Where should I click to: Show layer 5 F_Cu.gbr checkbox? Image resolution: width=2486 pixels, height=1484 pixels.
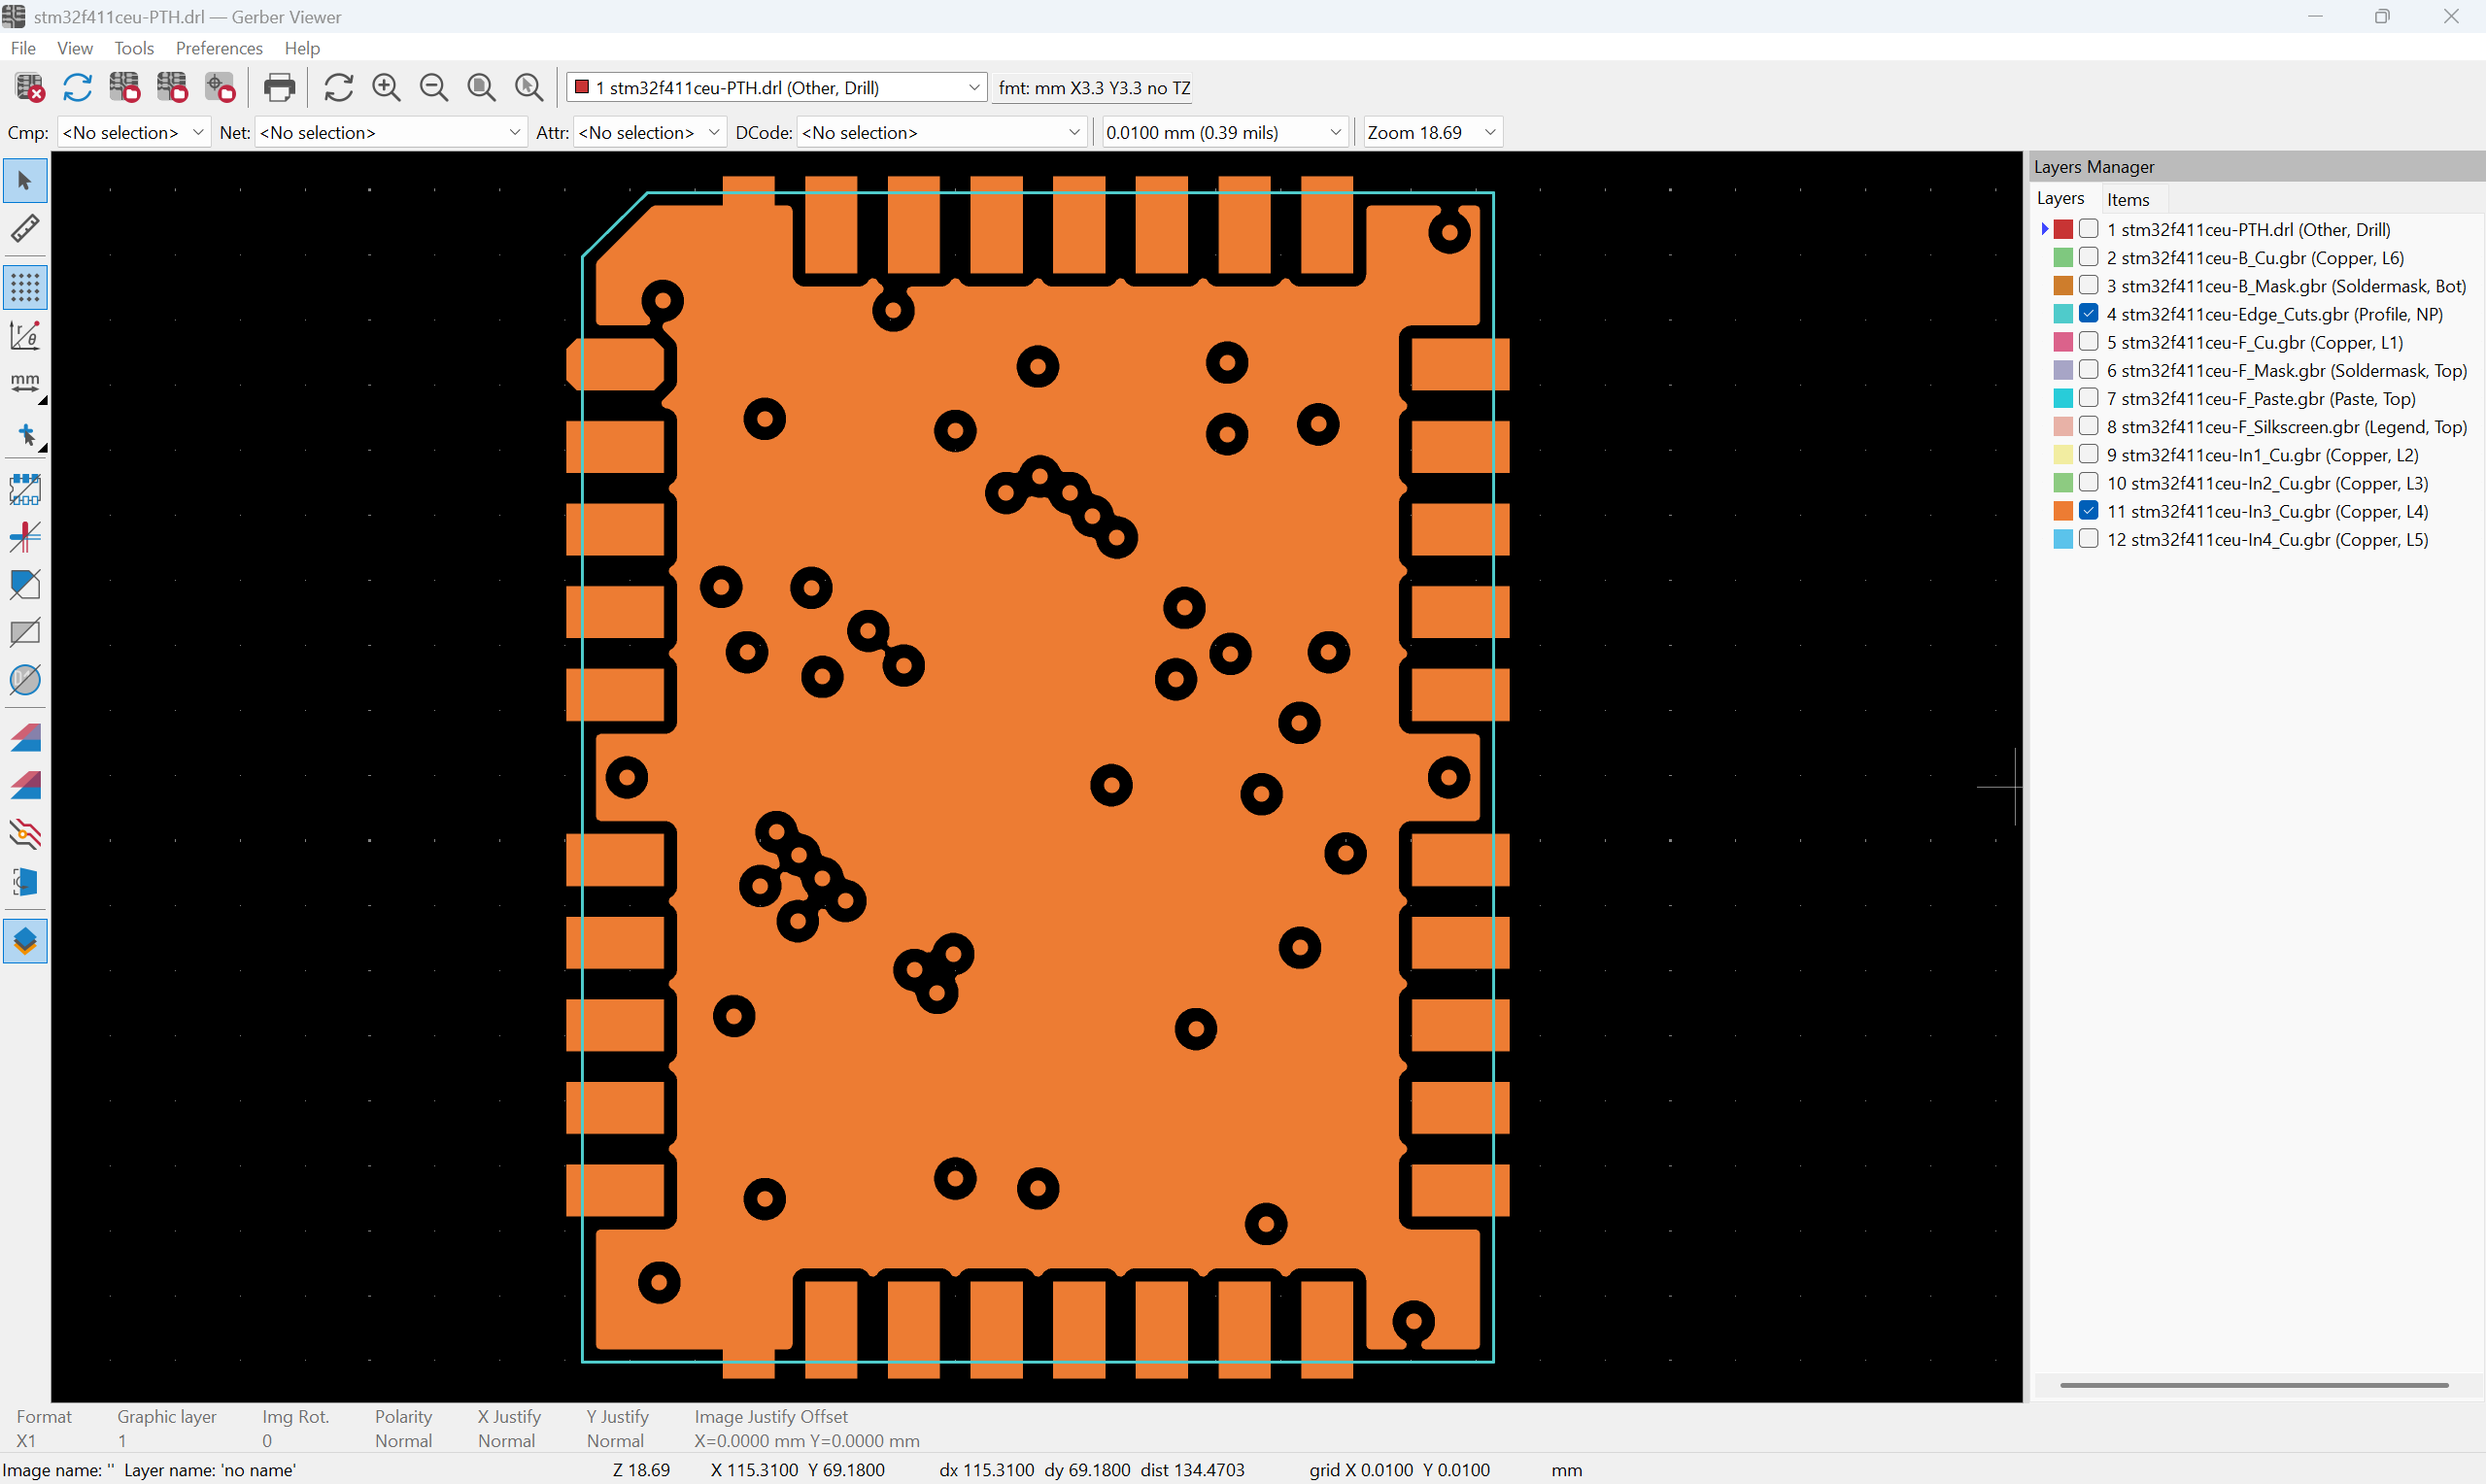[2089, 342]
